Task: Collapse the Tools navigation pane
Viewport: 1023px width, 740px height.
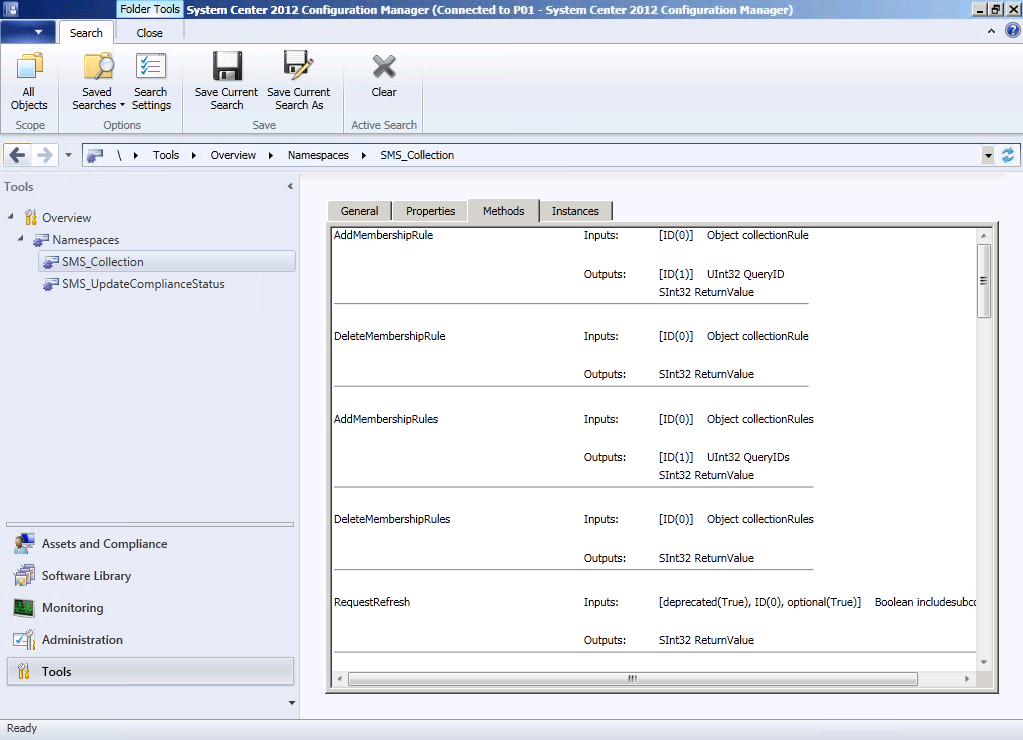Action: (x=290, y=187)
